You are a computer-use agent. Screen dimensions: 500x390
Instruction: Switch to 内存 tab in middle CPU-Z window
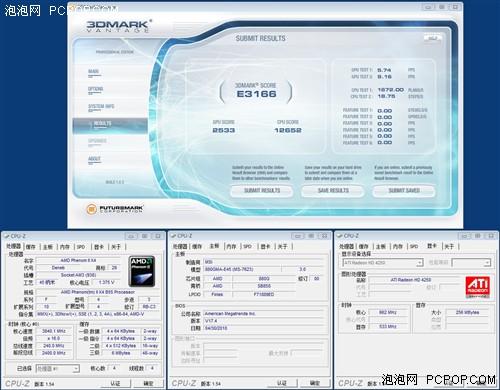(x=231, y=246)
